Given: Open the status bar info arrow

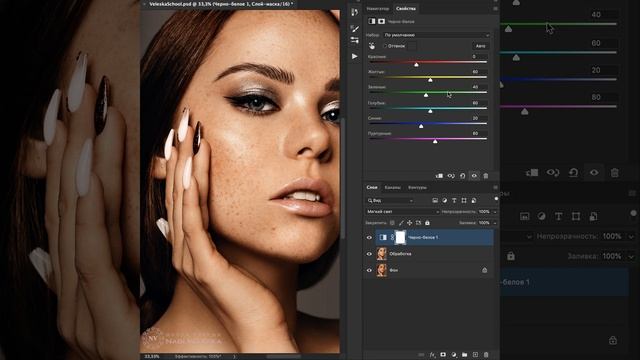Looking at the screenshot, I should coord(234,356).
